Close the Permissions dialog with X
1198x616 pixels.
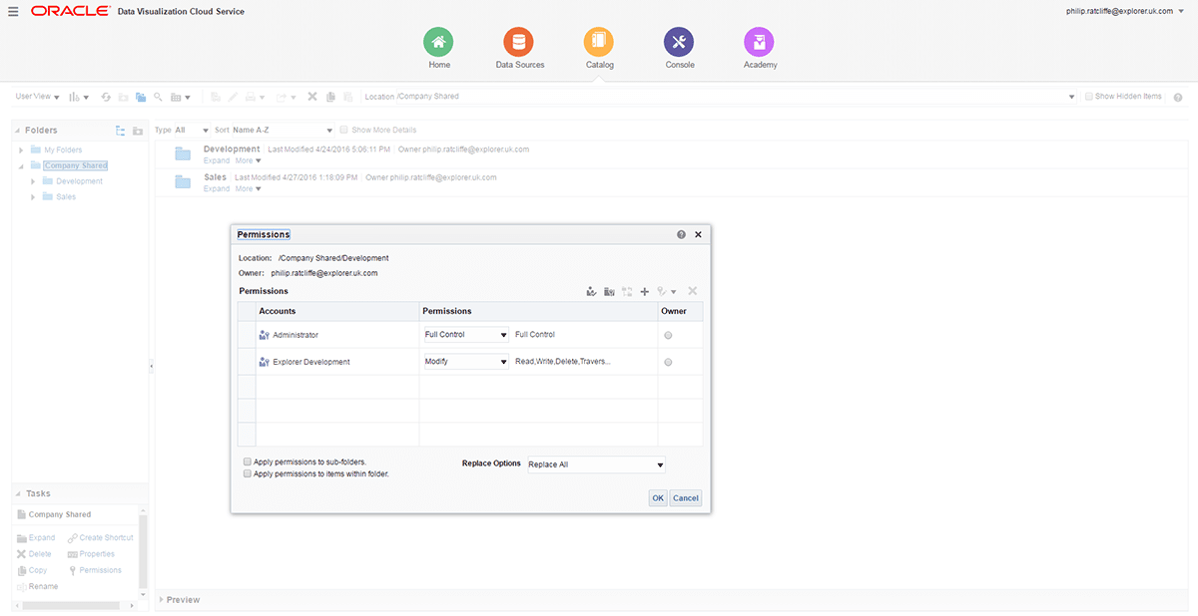698,235
